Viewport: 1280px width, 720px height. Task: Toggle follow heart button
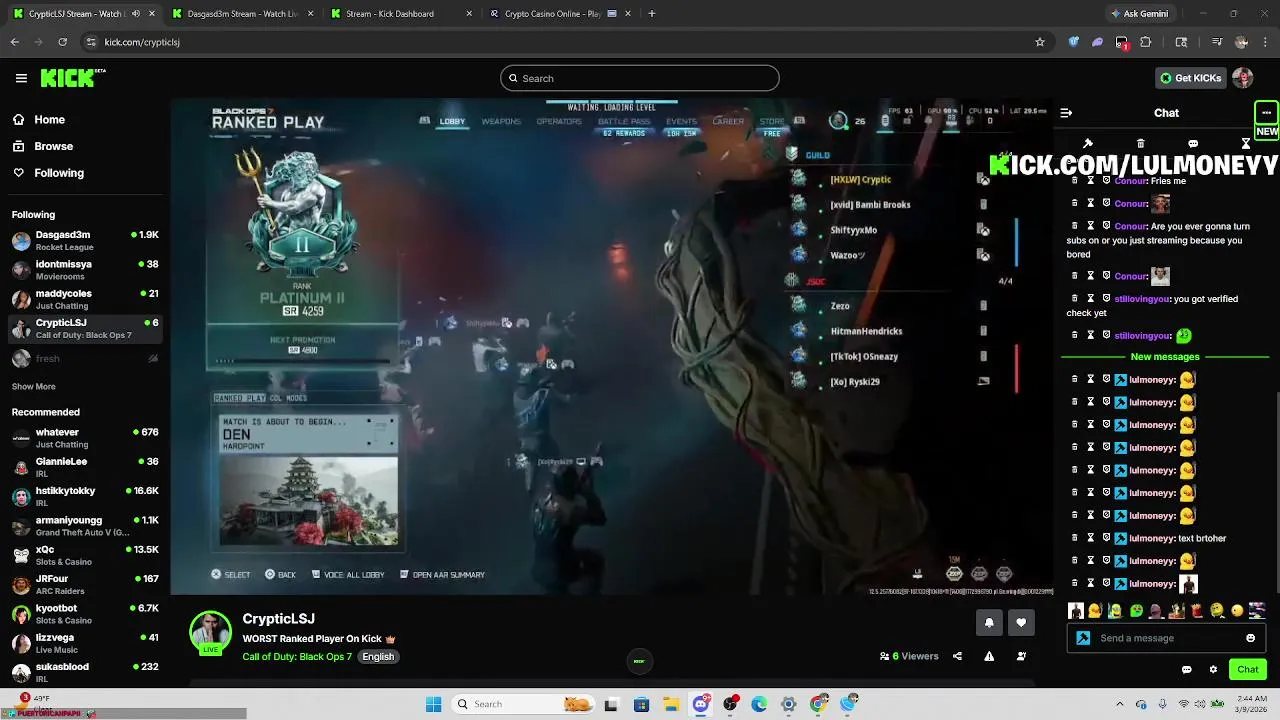pyautogui.click(x=1021, y=622)
